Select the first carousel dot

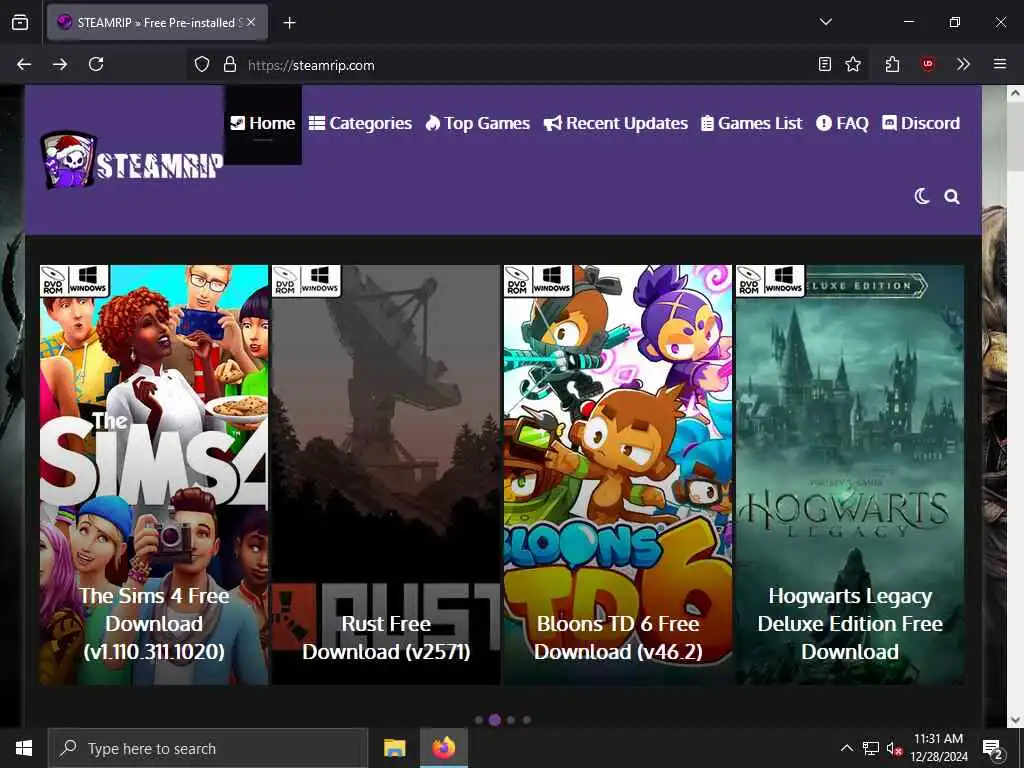pyautogui.click(x=479, y=720)
